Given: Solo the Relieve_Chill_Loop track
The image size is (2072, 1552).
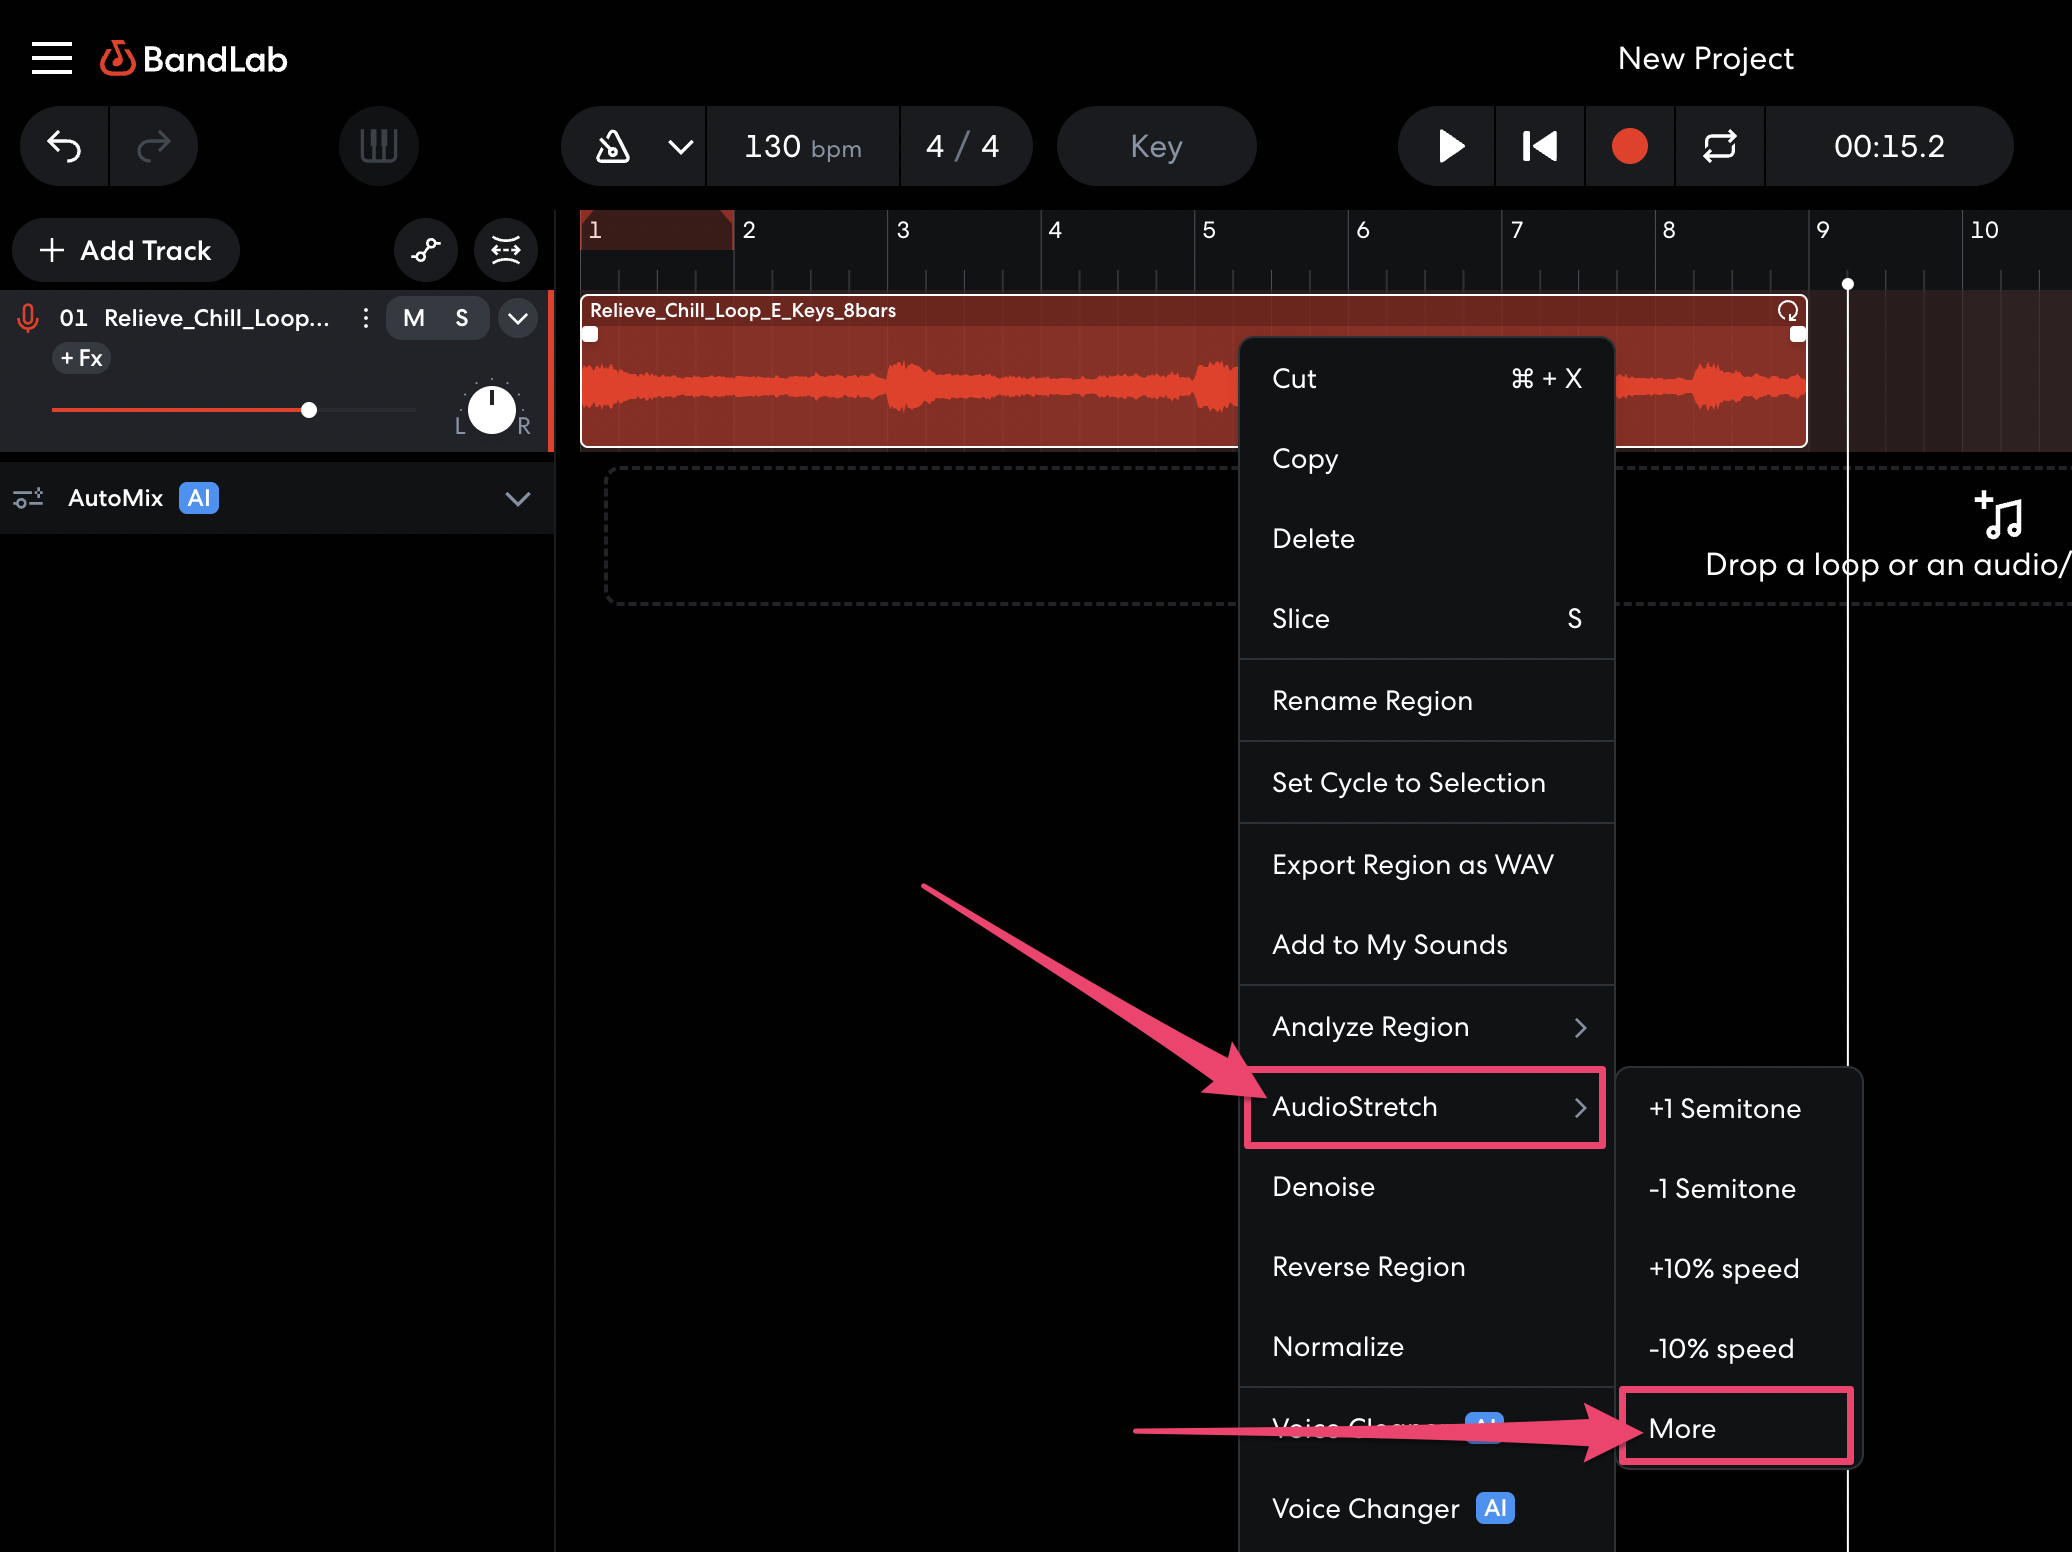Looking at the screenshot, I should (462, 318).
